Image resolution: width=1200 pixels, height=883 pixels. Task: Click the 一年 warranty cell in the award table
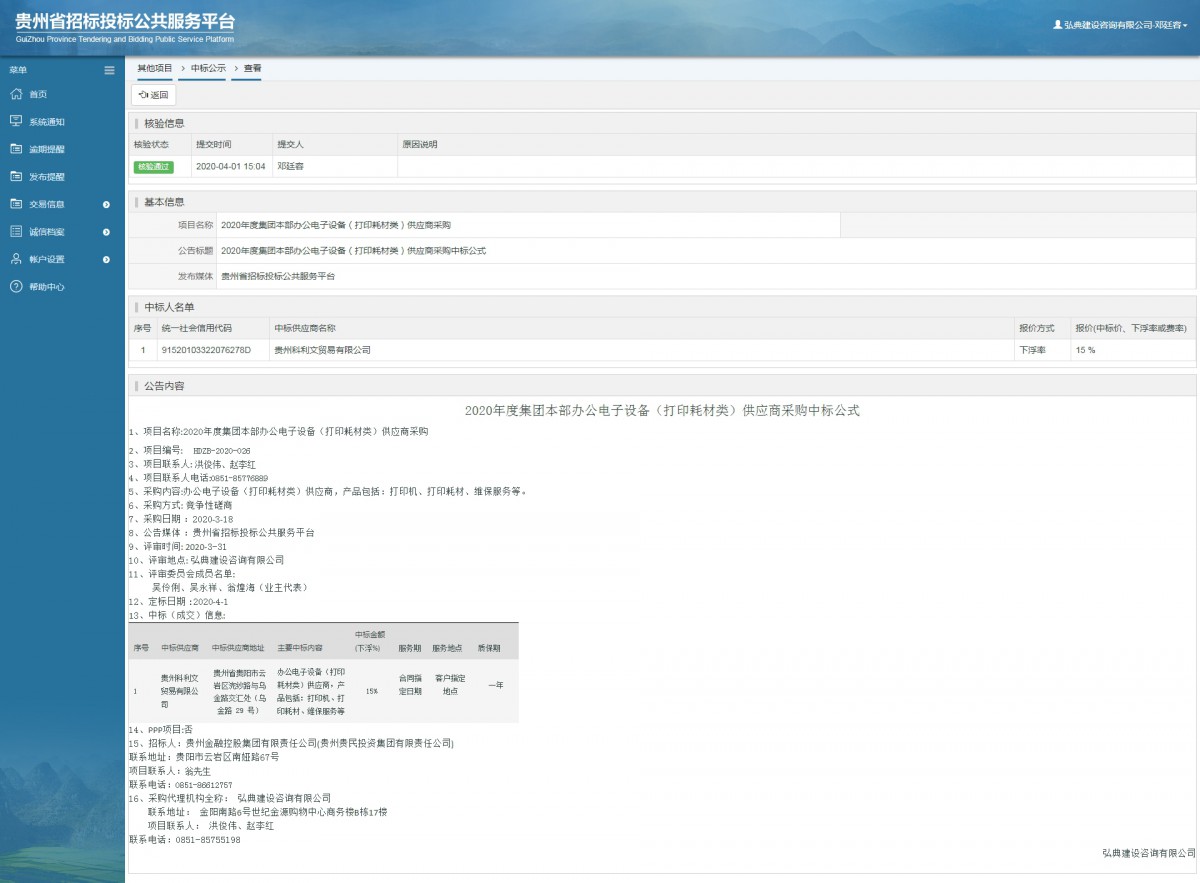pos(495,684)
